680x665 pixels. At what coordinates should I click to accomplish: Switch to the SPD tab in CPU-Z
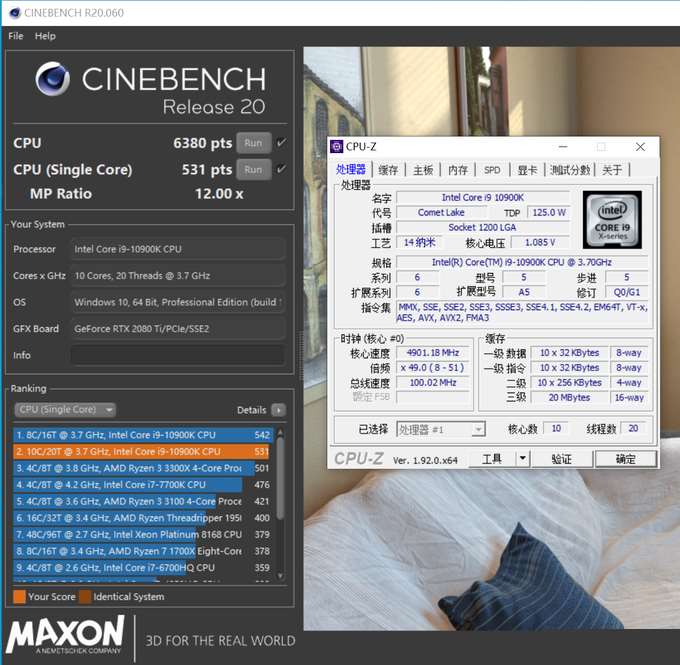coord(492,170)
